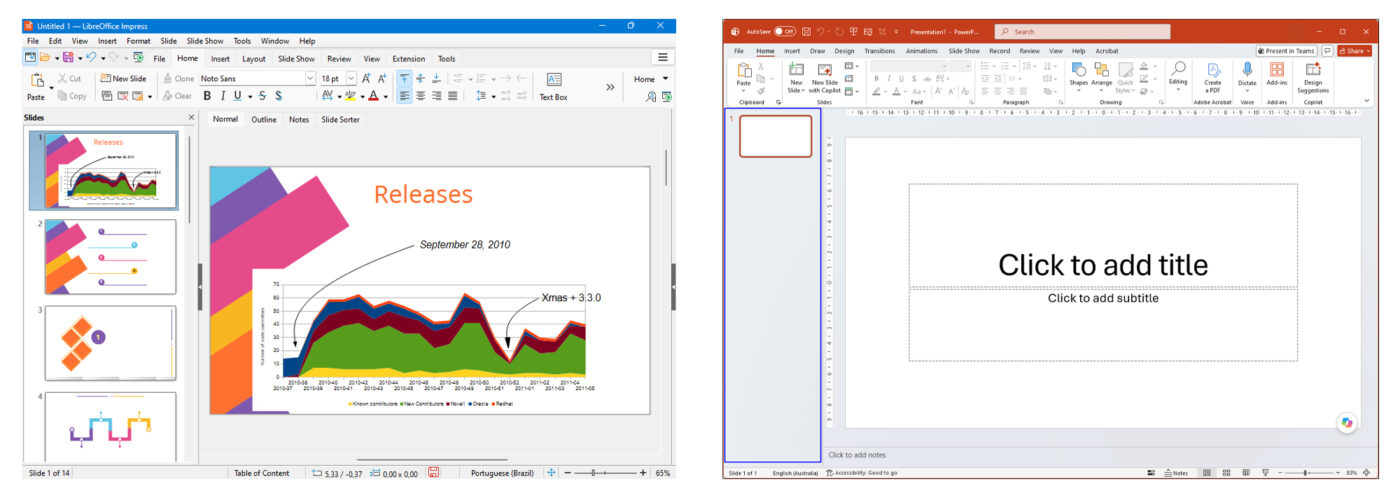Click Copilot icon on PowerPoint slide area
This screenshot has height=498, width=1400.
tap(1347, 423)
